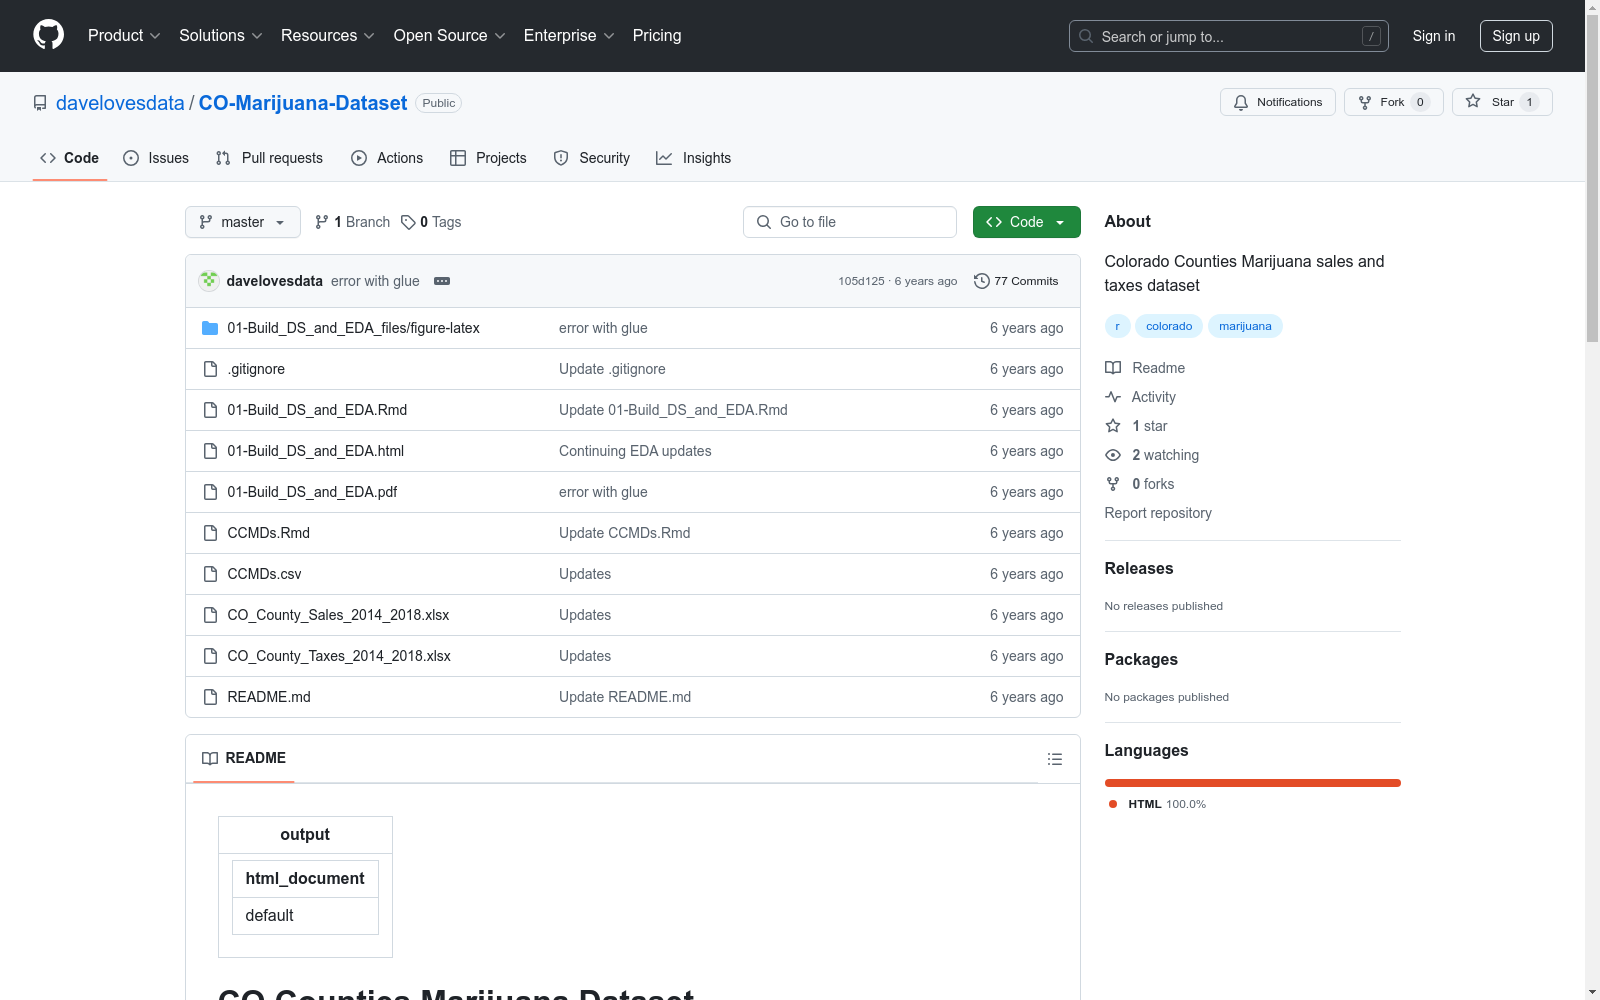
Task: Expand the Product menu
Action: tap(124, 36)
